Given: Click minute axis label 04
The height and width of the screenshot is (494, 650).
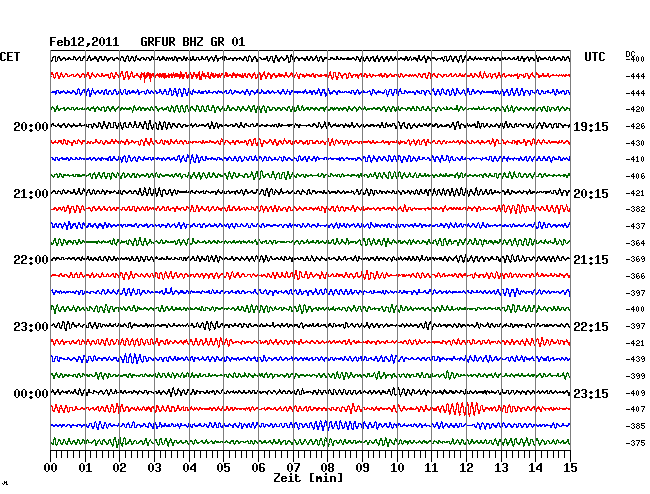Looking at the screenshot, I should (x=189, y=468).
